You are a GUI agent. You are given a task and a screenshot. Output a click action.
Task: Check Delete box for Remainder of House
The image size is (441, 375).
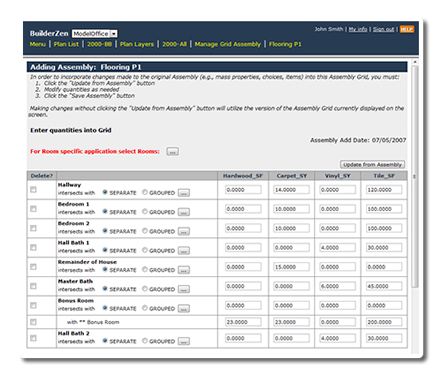pyautogui.click(x=33, y=267)
